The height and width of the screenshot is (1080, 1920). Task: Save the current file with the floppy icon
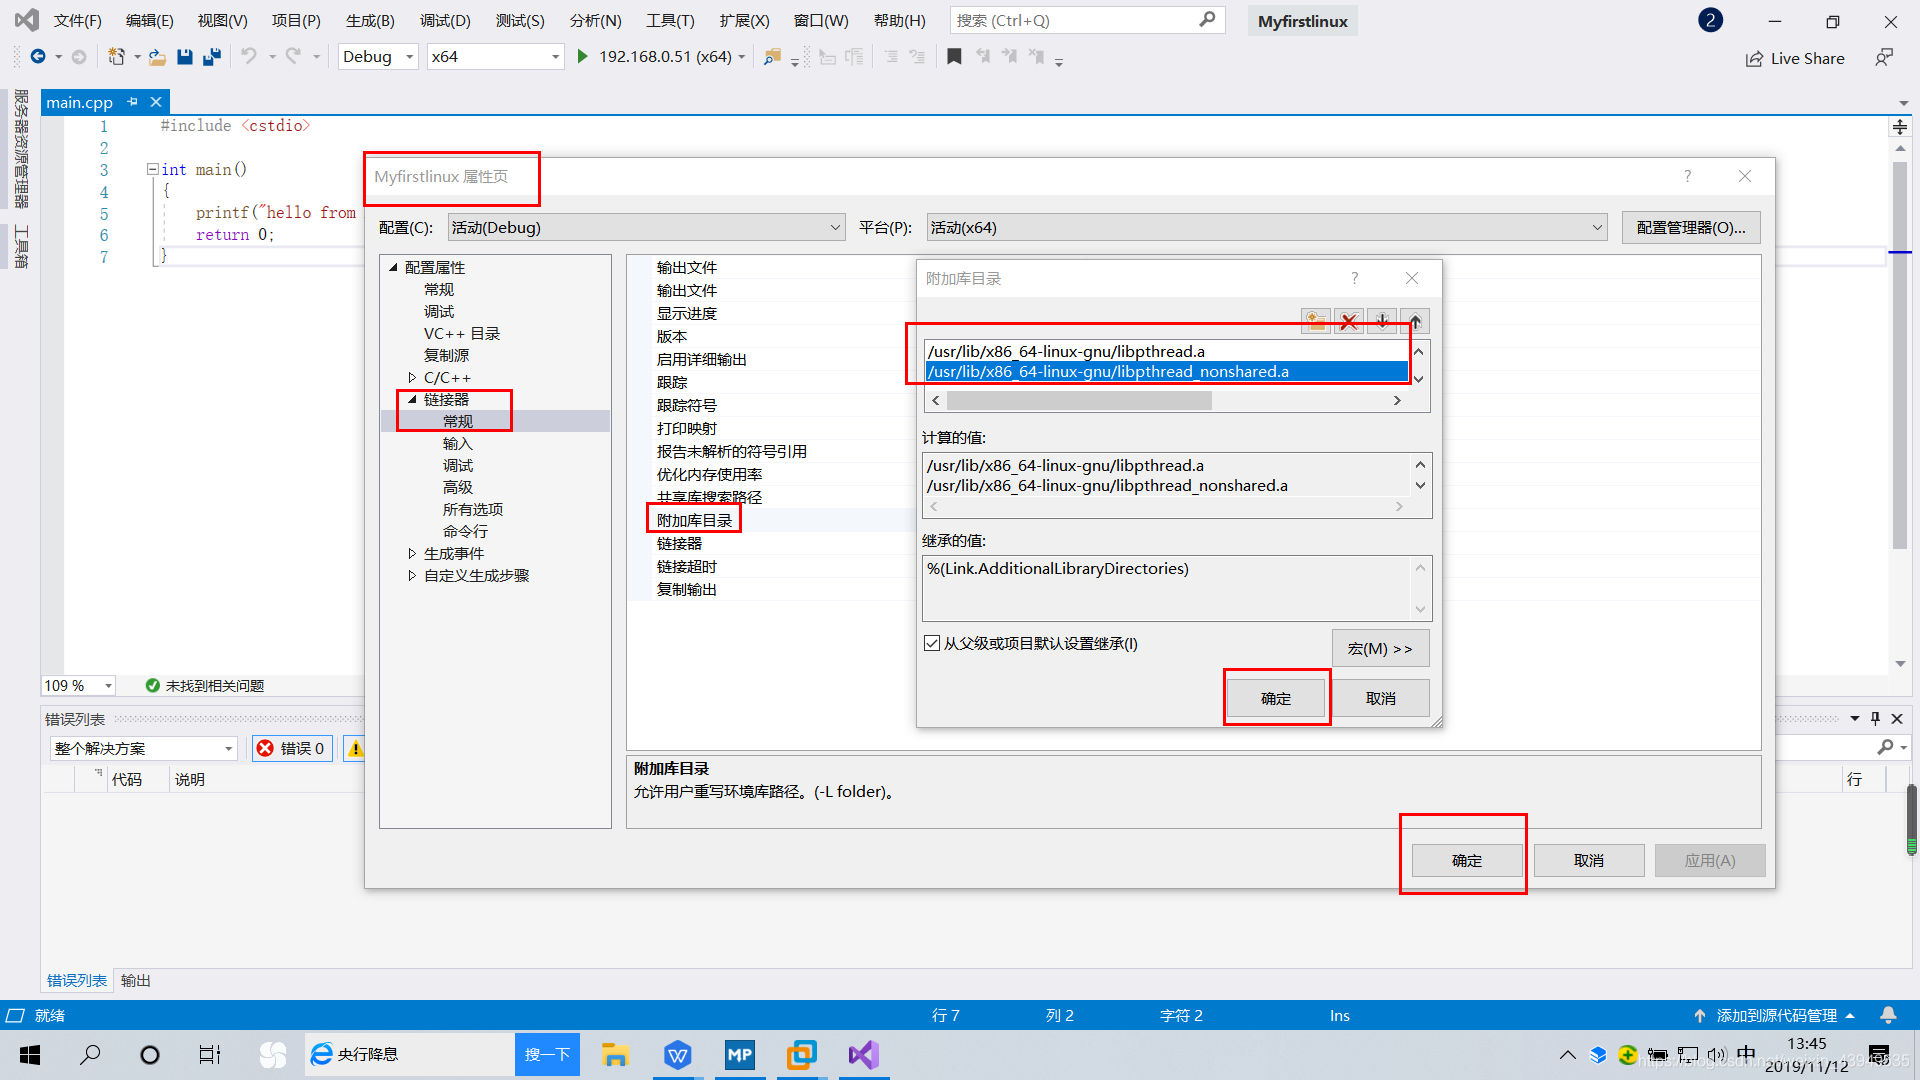coord(184,57)
